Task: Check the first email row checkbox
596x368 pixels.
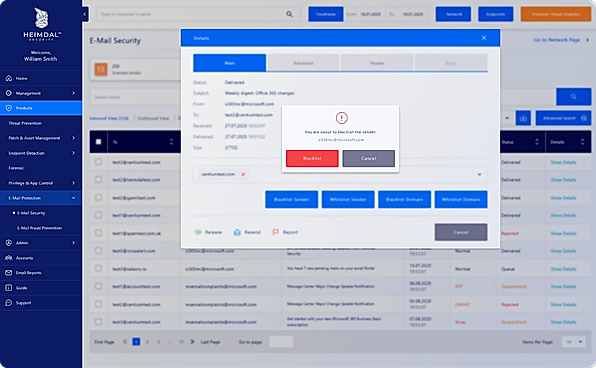Action: point(98,162)
